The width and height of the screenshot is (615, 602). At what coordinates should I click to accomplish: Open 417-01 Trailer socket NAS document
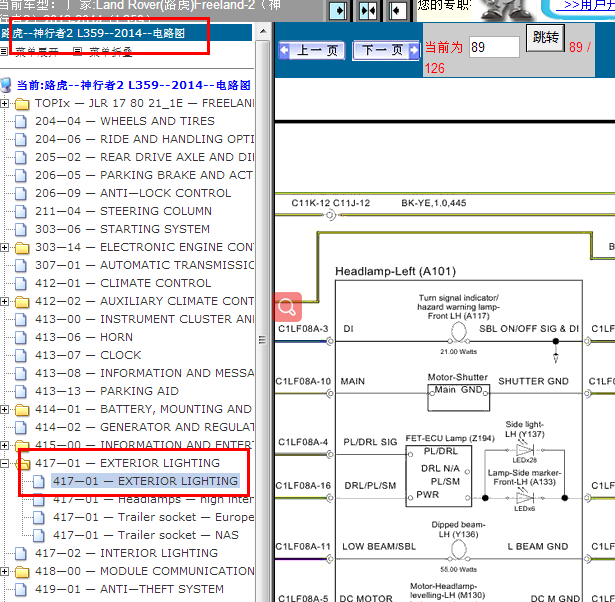click(x=146, y=535)
